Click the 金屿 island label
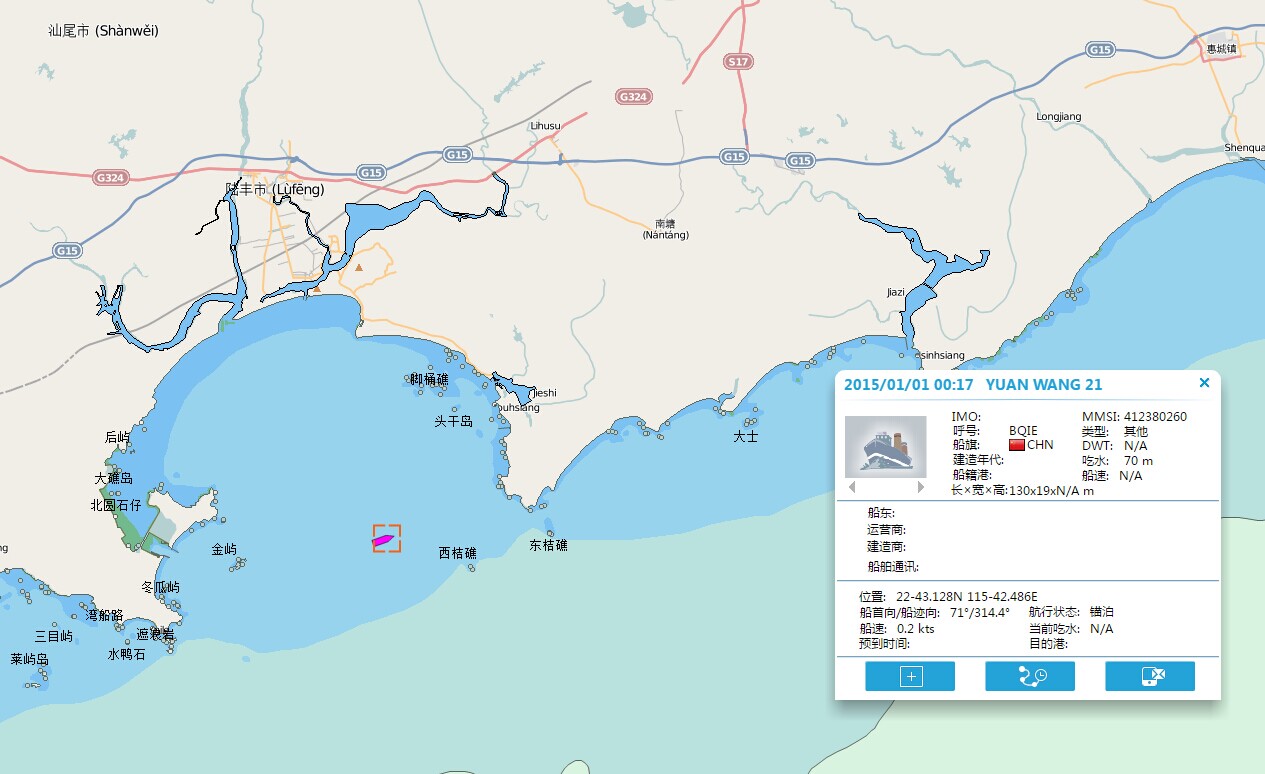This screenshot has width=1265, height=774. pos(224,549)
